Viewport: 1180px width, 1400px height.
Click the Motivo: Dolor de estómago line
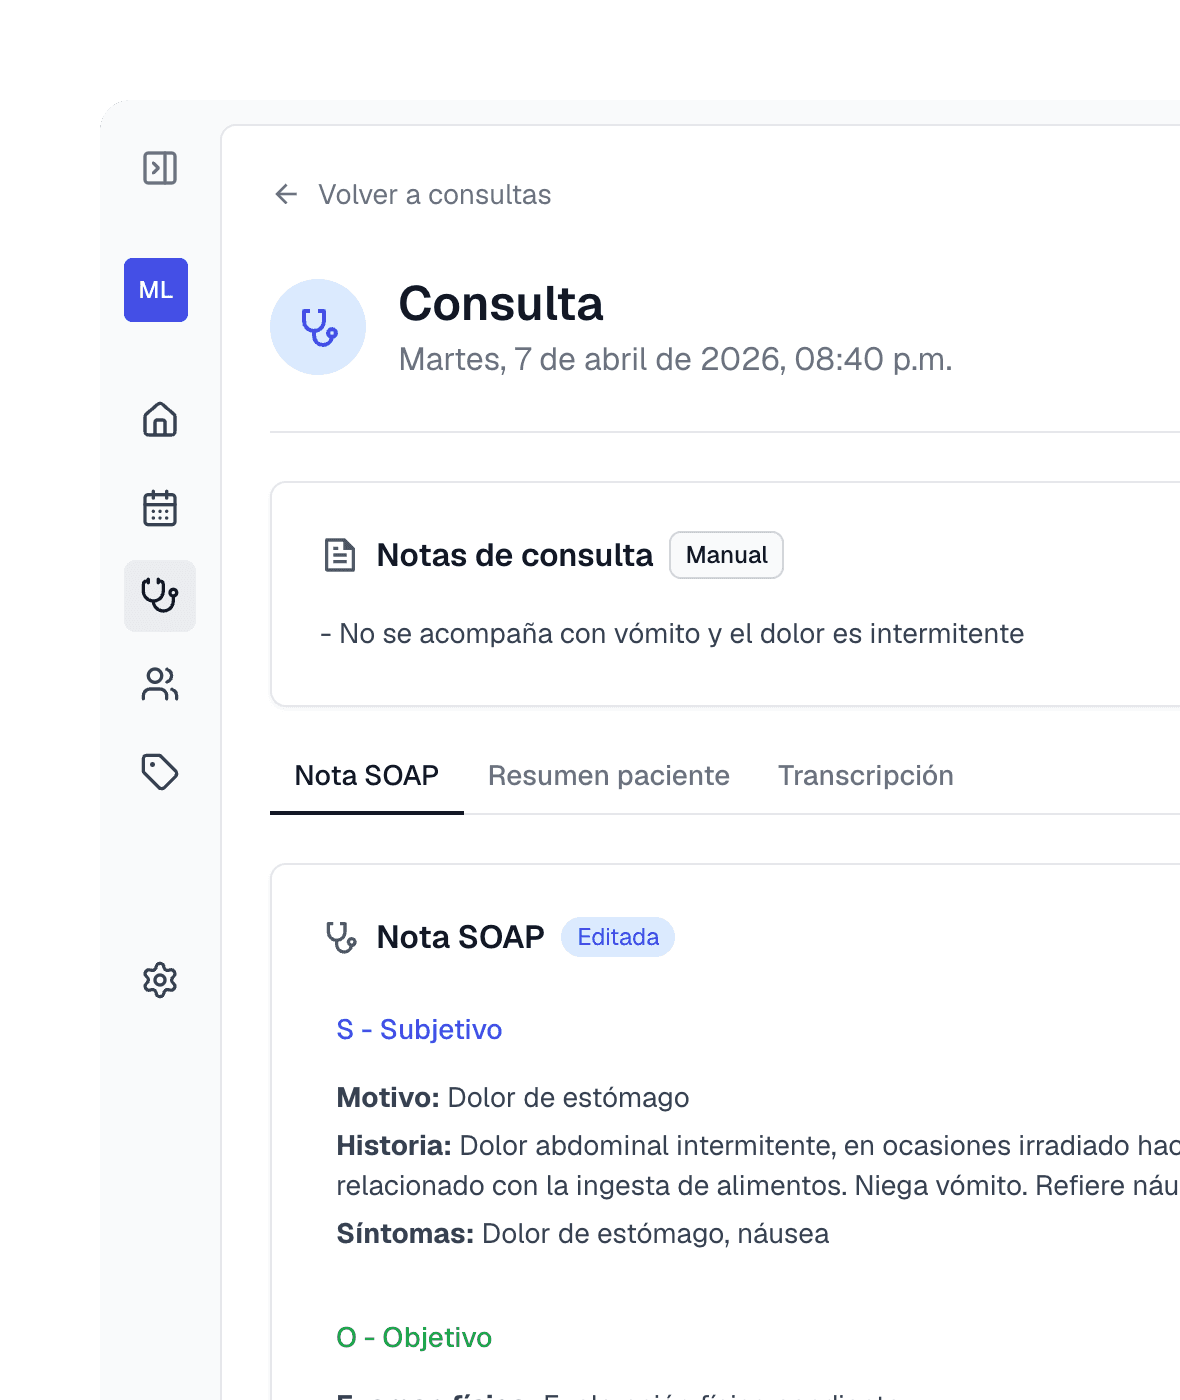point(513,1098)
